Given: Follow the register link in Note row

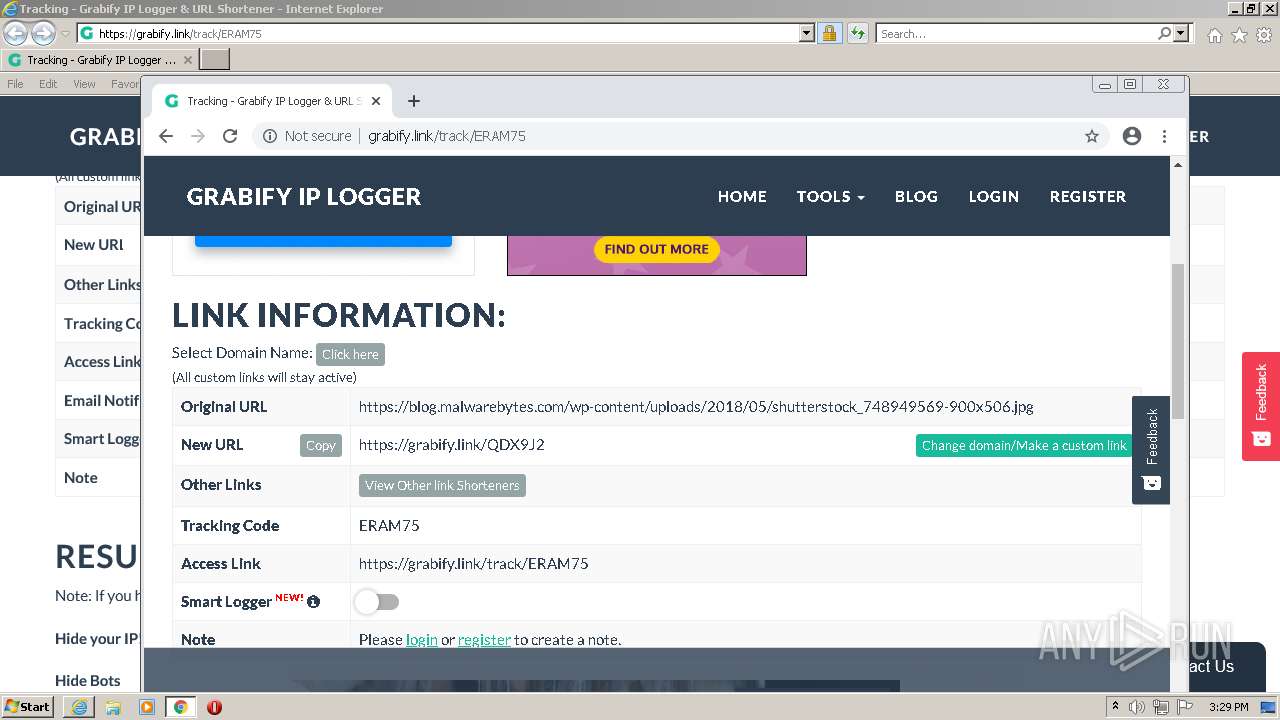Looking at the screenshot, I should [x=484, y=639].
